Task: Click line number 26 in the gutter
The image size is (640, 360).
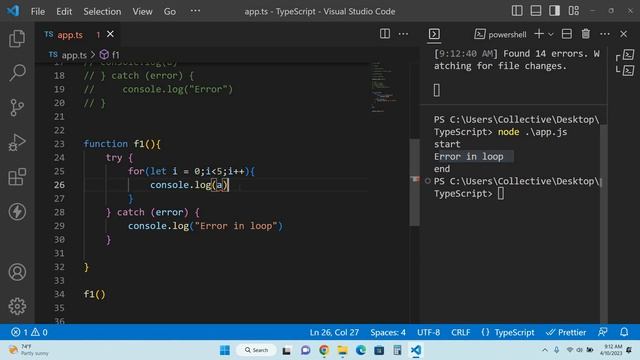Action: click(x=59, y=184)
